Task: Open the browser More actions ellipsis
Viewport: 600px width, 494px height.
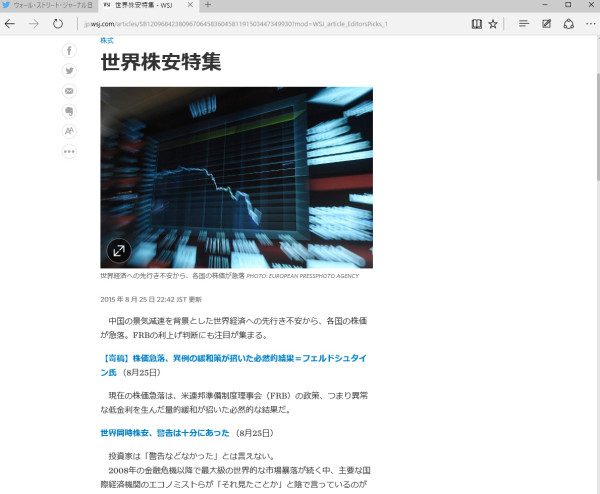Action: click(590, 24)
